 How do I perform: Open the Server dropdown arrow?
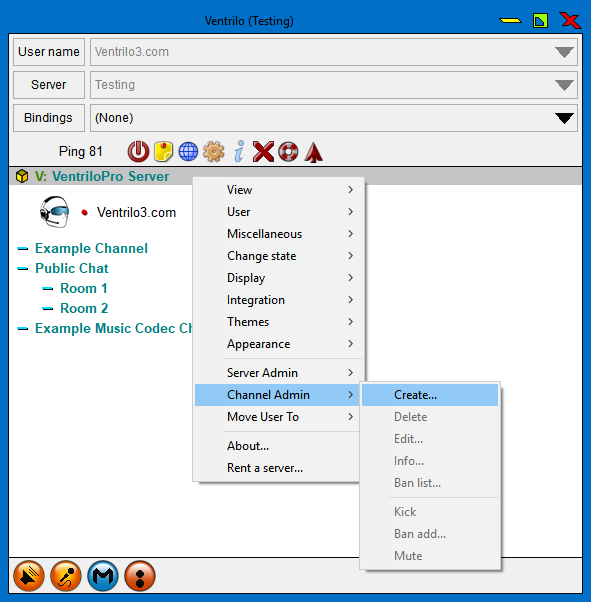(564, 85)
